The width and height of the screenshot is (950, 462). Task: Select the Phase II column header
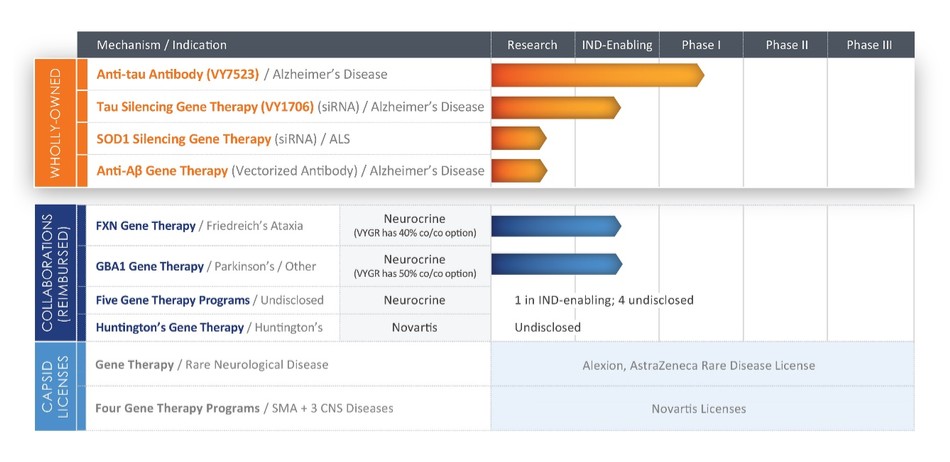tap(786, 45)
